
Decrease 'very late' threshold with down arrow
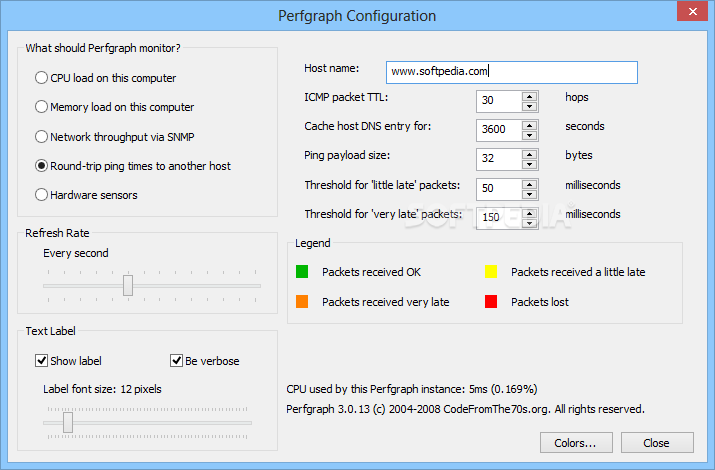529,223
